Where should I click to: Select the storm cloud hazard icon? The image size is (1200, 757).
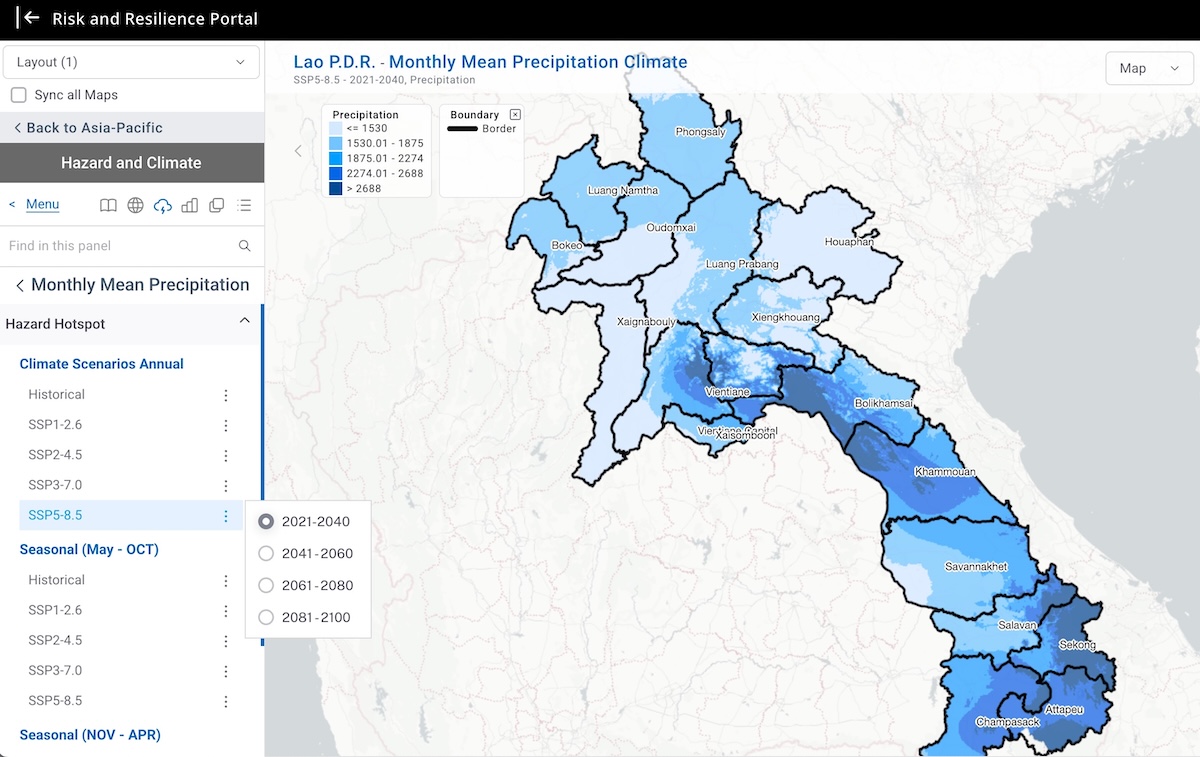click(162, 205)
